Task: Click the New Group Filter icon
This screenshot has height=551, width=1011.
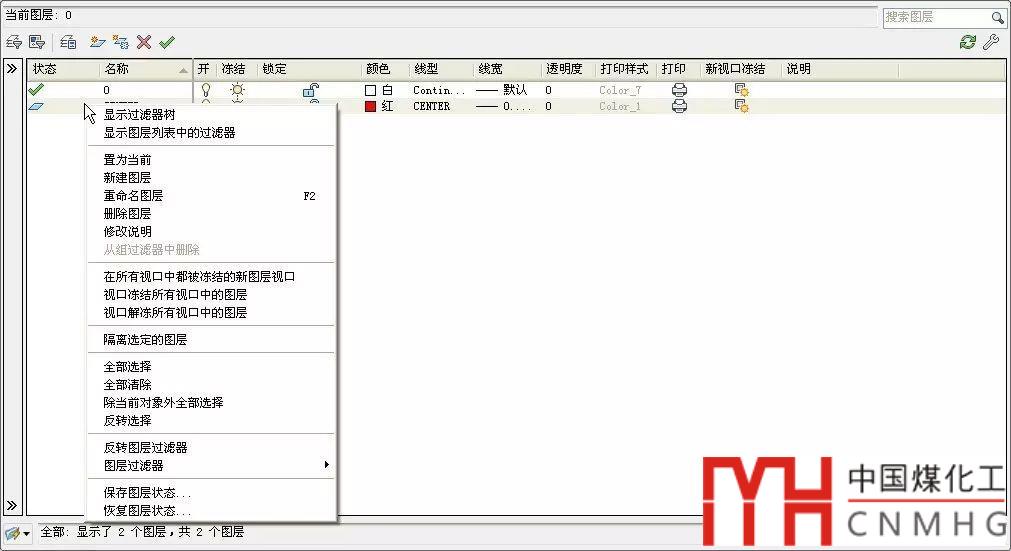Action: [37, 43]
